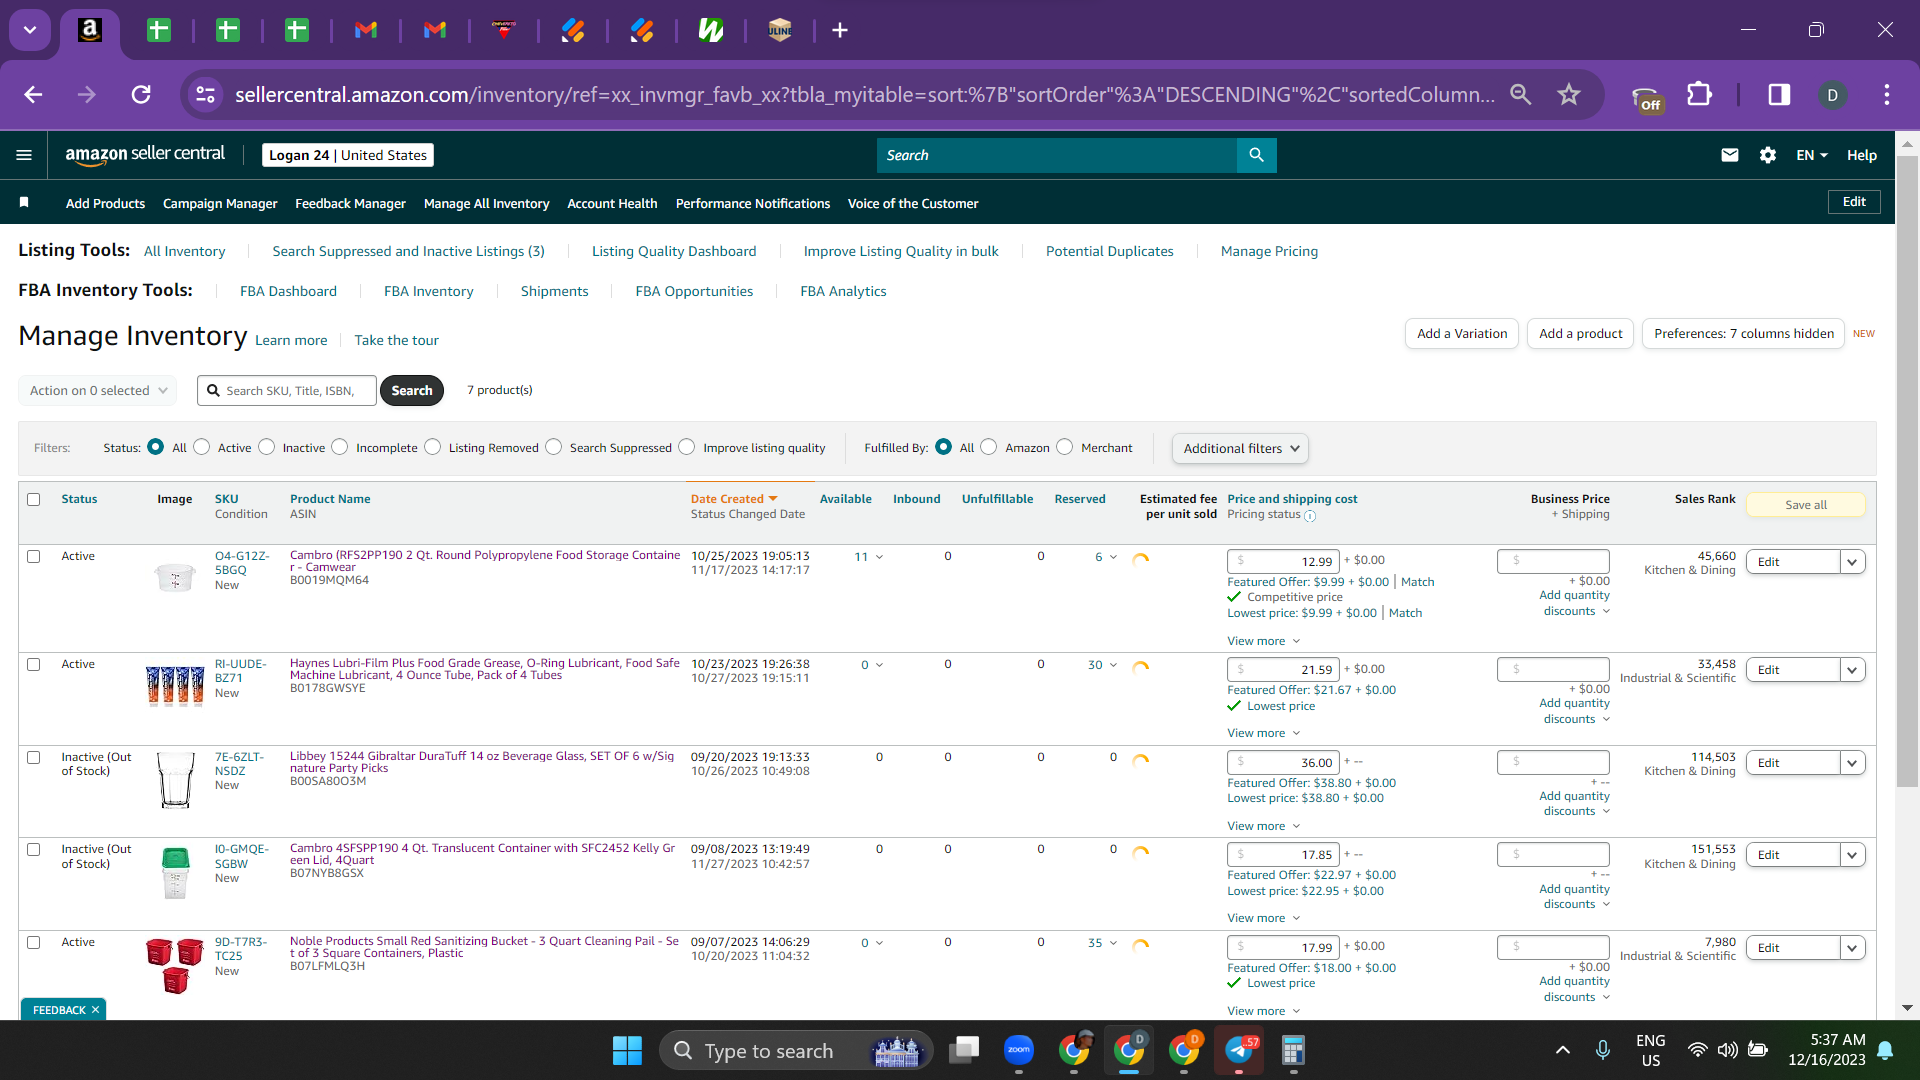The width and height of the screenshot is (1920, 1080).
Task: Open the Chrome three-dot menu
Action: pyautogui.click(x=1887, y=95)
